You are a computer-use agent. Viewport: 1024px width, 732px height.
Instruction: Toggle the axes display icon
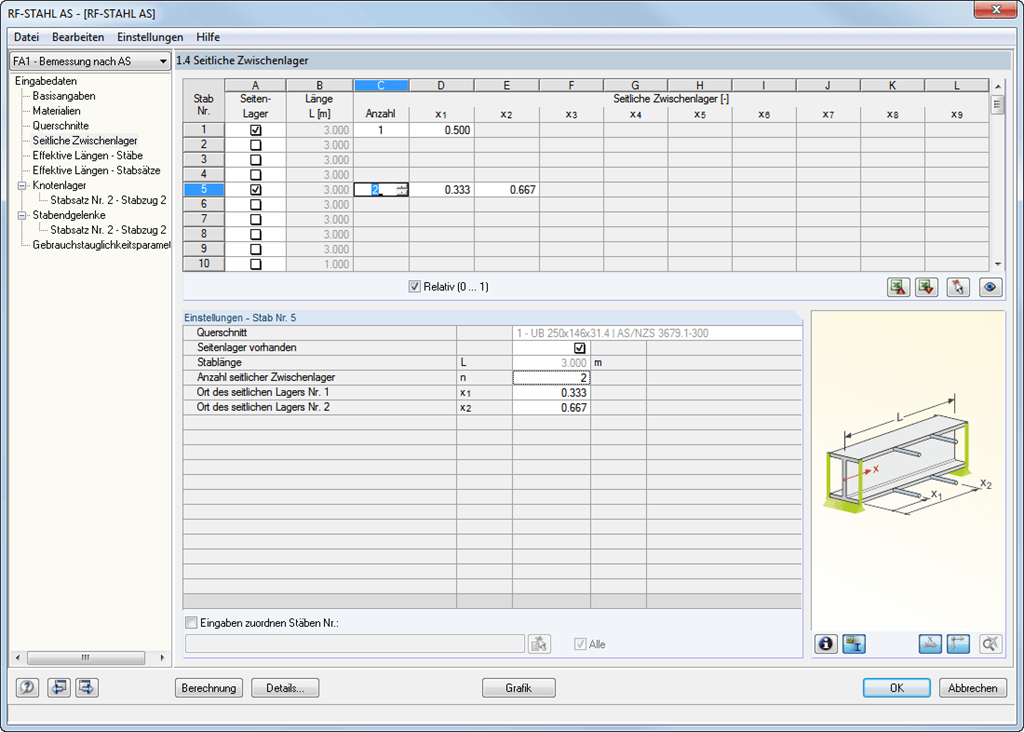coord(958,644)
